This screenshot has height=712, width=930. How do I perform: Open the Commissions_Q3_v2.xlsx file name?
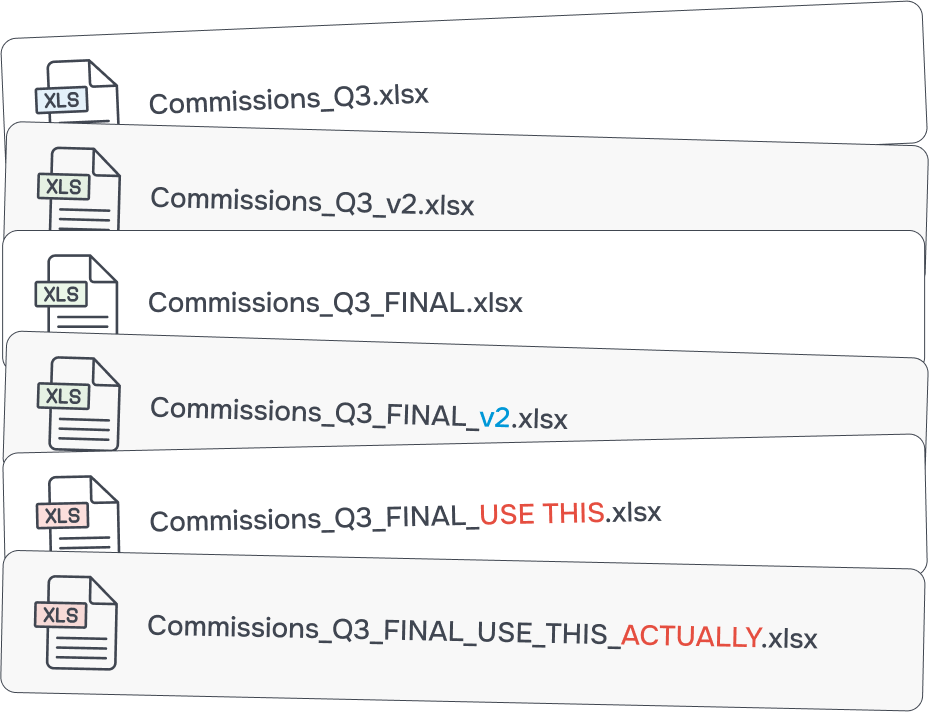point(312,202)
